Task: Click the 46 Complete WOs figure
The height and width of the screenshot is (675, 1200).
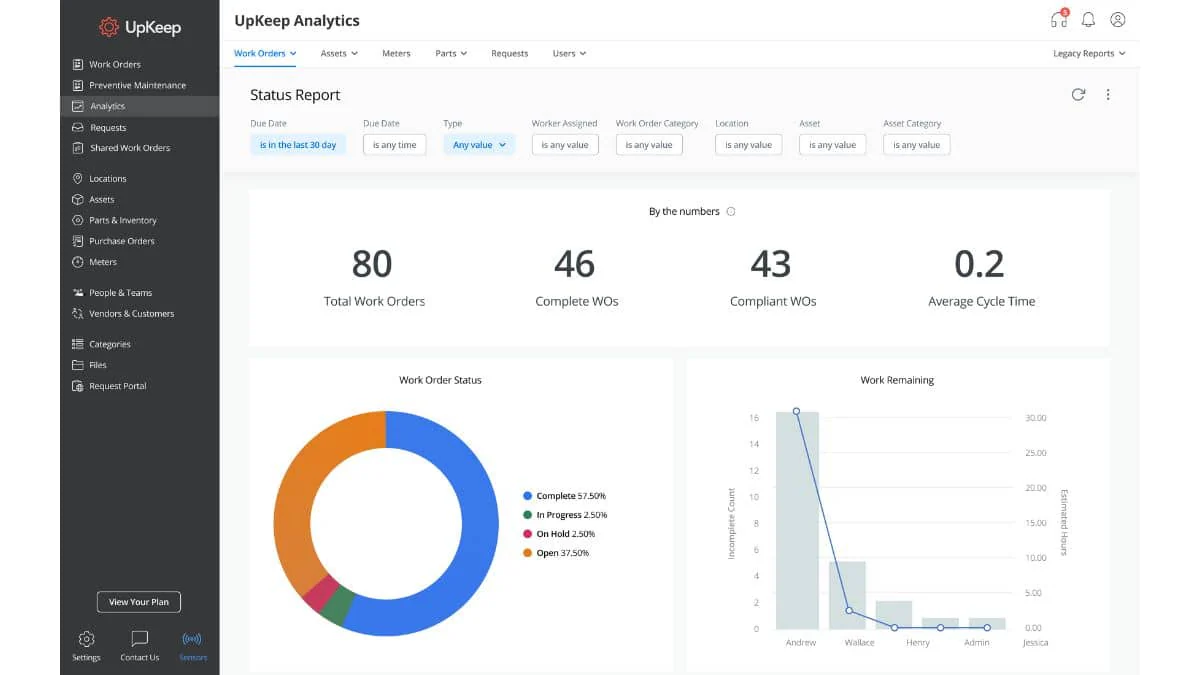Action: 575,264
